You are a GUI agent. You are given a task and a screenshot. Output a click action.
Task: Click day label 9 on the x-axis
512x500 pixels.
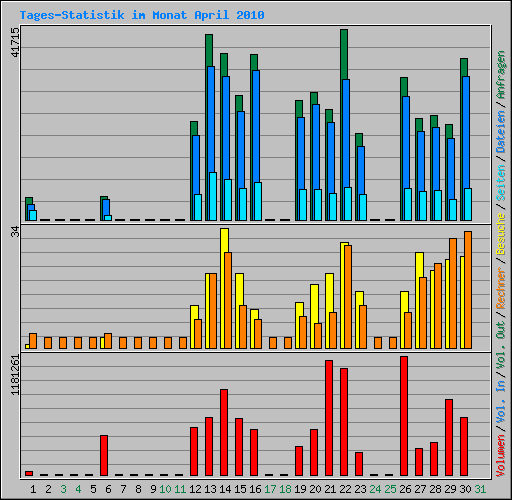[x=153, y=489]
